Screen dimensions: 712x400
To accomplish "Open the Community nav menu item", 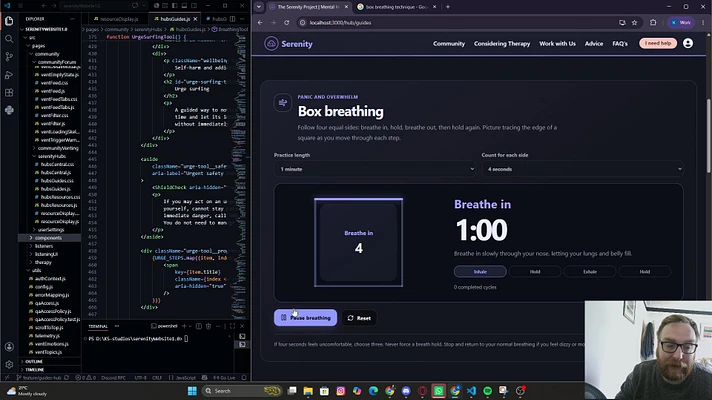I will [449, 44].
